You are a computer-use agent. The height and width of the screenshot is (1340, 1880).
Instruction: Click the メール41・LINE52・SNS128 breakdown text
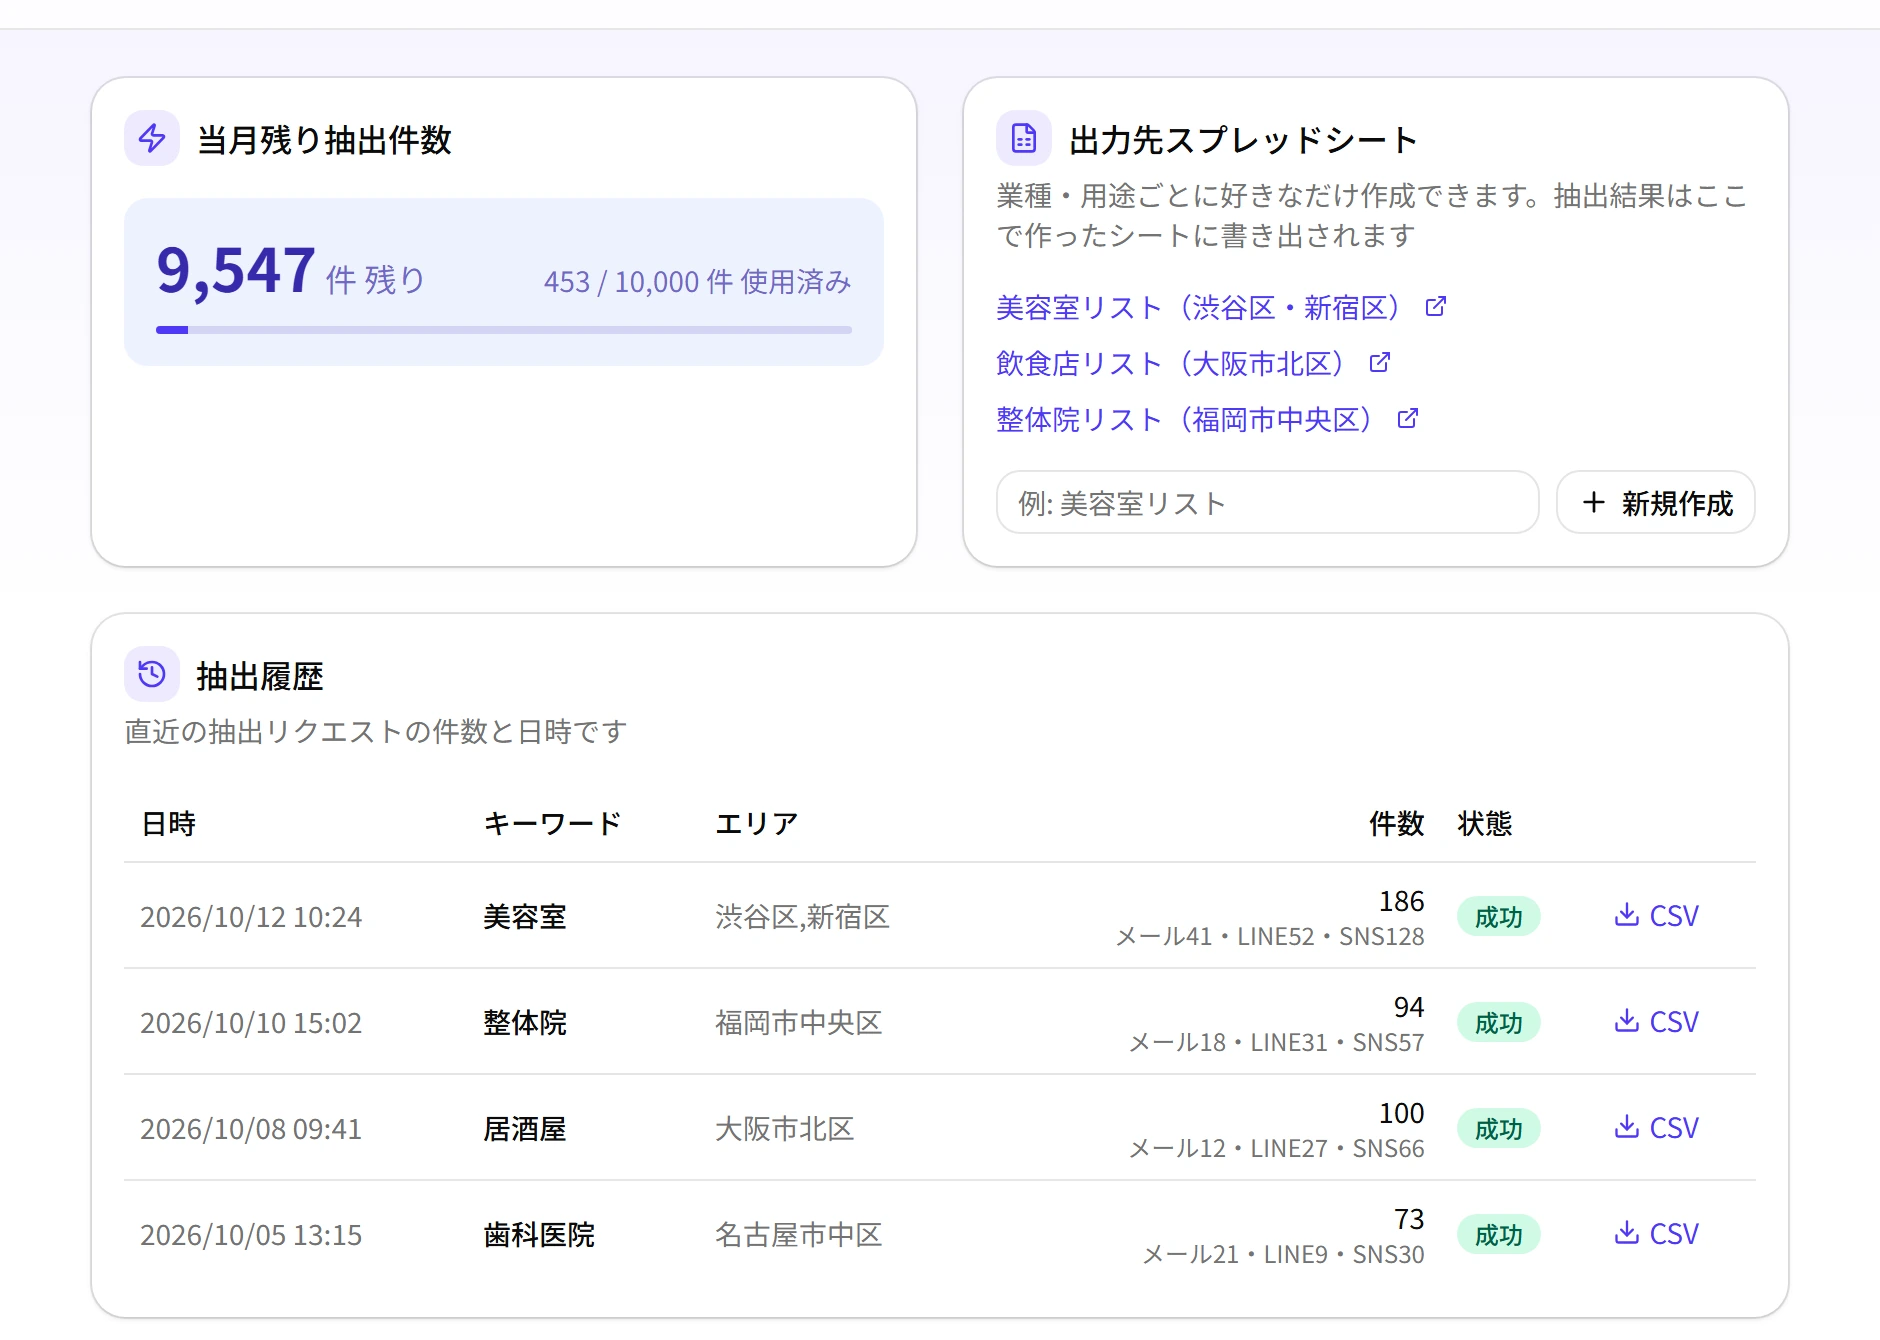tap(1270, 937)
